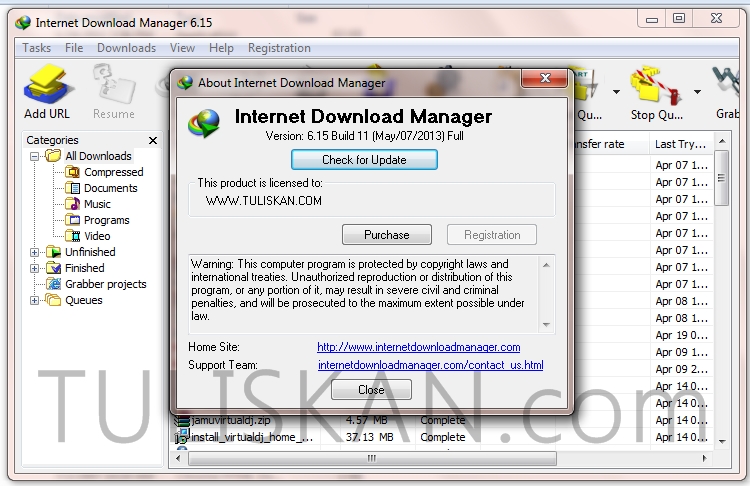Open the Registration menu
This screenshot has height=486, width=750.
pyautogui.click(x=279, y=48)
